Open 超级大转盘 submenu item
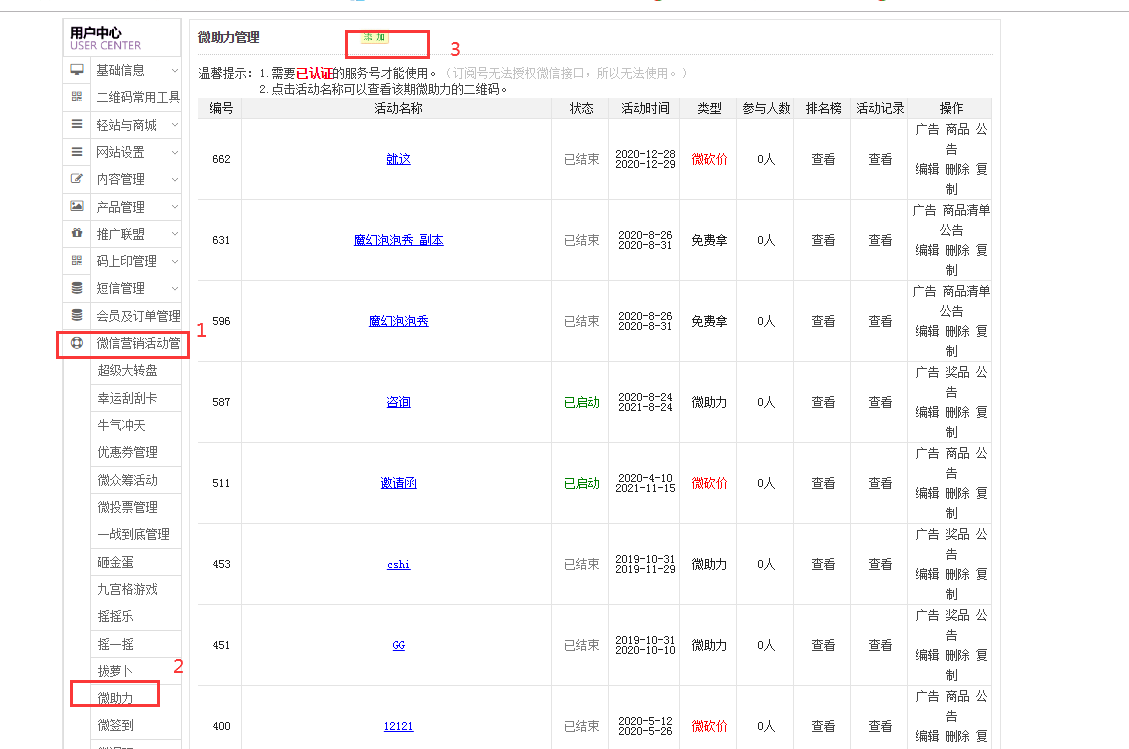Screen dimensions: 1129x749 pyautogui.click(x=127, y=371)
